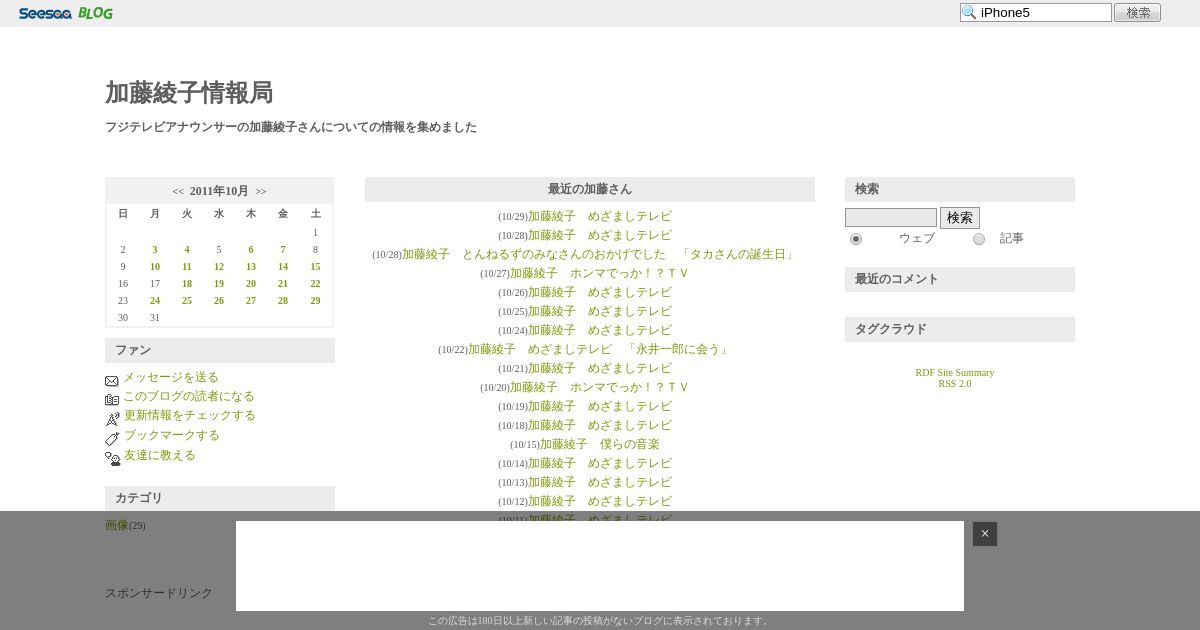
Task: Open calendar date 12
Action: click(219, 267)
